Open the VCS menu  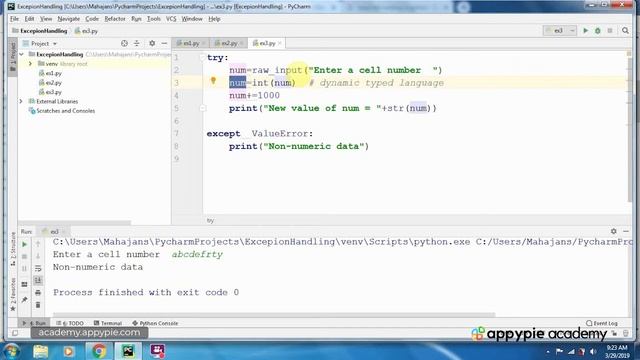[171, 19]
